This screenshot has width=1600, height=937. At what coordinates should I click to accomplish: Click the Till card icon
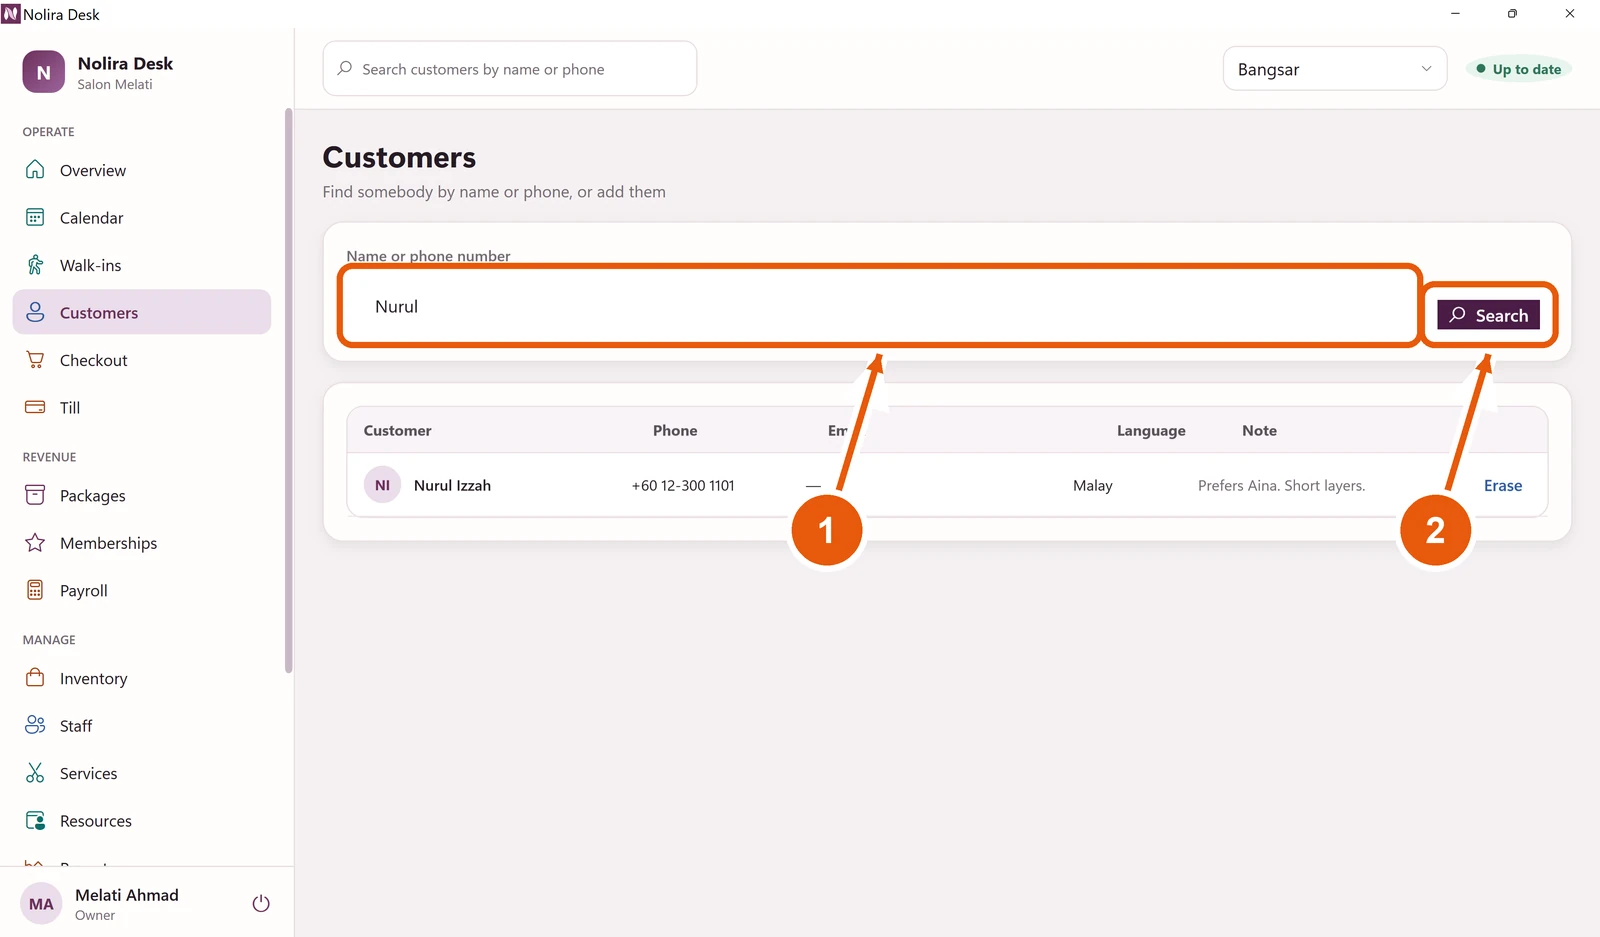point(35,407)
